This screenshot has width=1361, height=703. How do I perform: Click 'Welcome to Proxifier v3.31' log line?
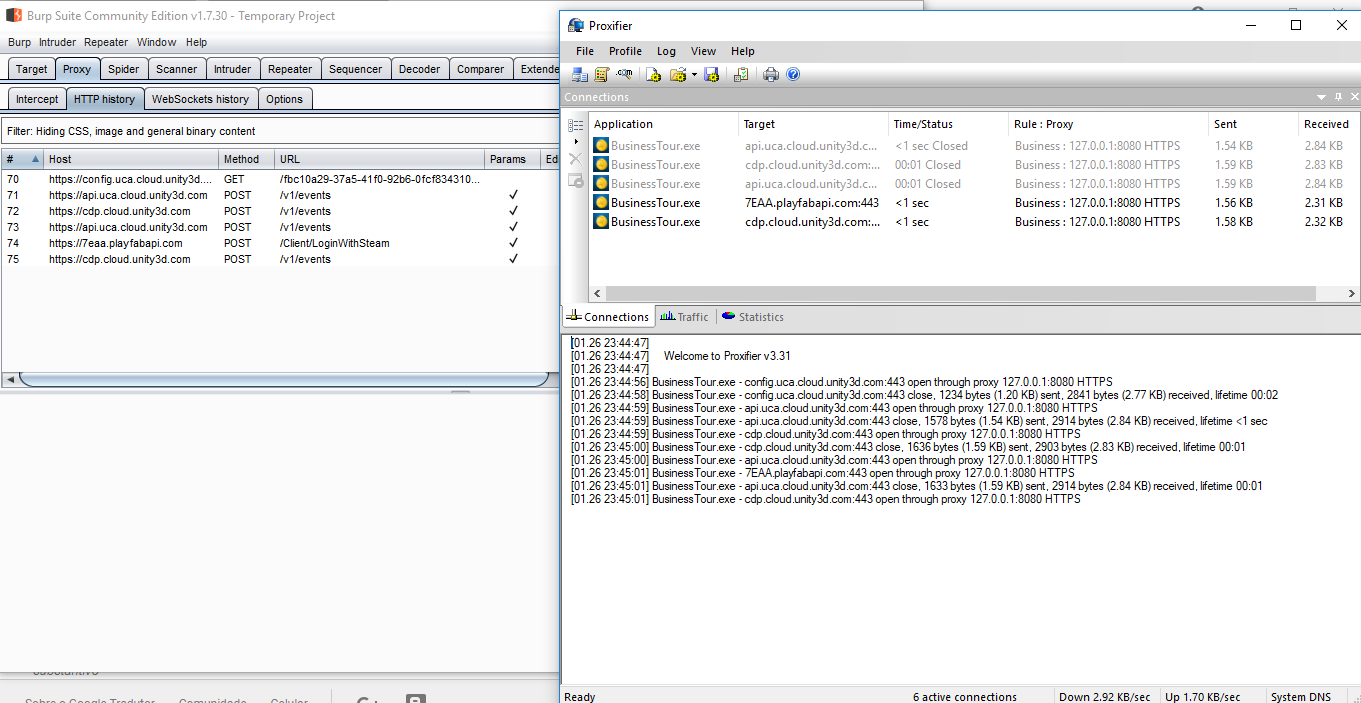tap(727, 356)
